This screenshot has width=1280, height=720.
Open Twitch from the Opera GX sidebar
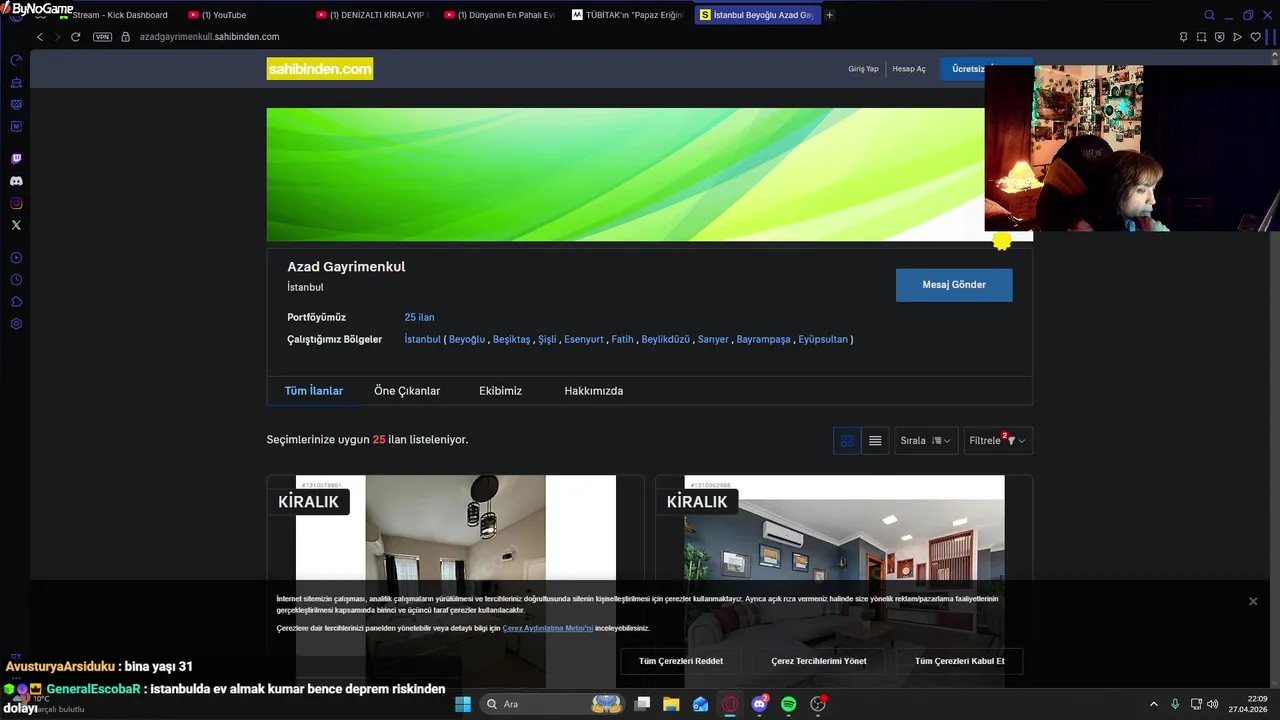tap(16, 159)
